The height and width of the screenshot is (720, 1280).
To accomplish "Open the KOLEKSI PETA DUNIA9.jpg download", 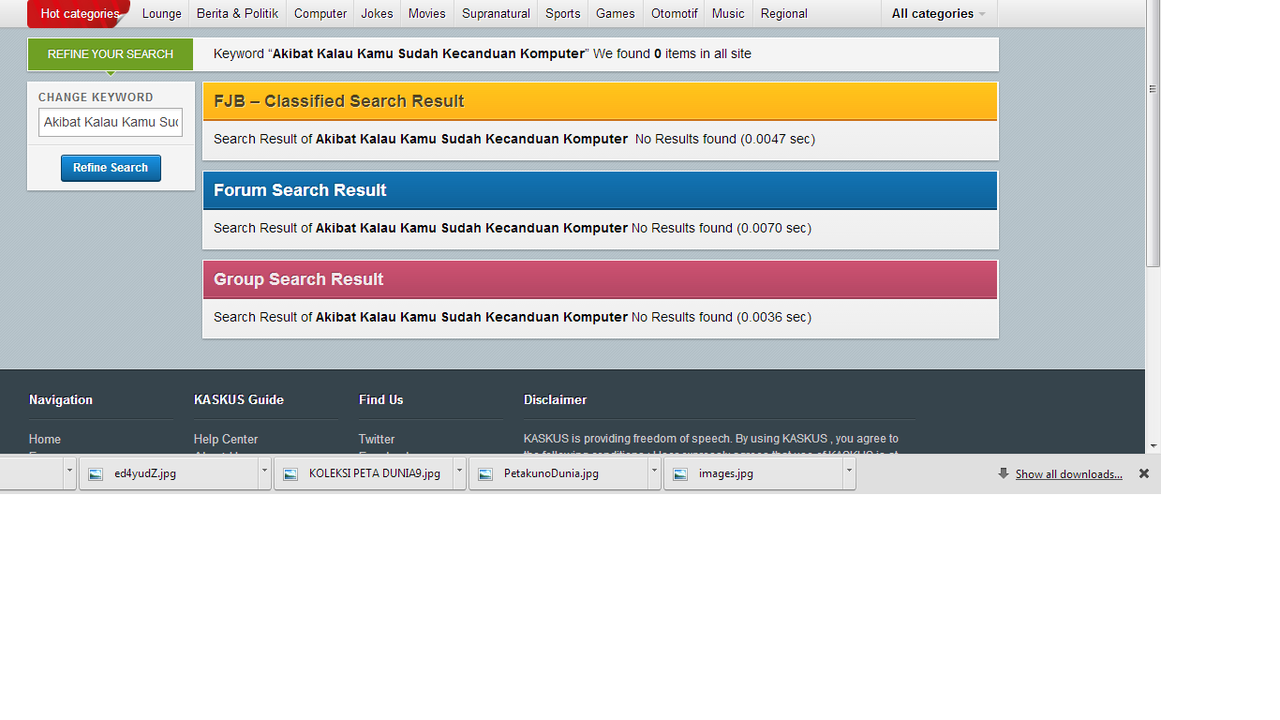I will tap(363, 473).
